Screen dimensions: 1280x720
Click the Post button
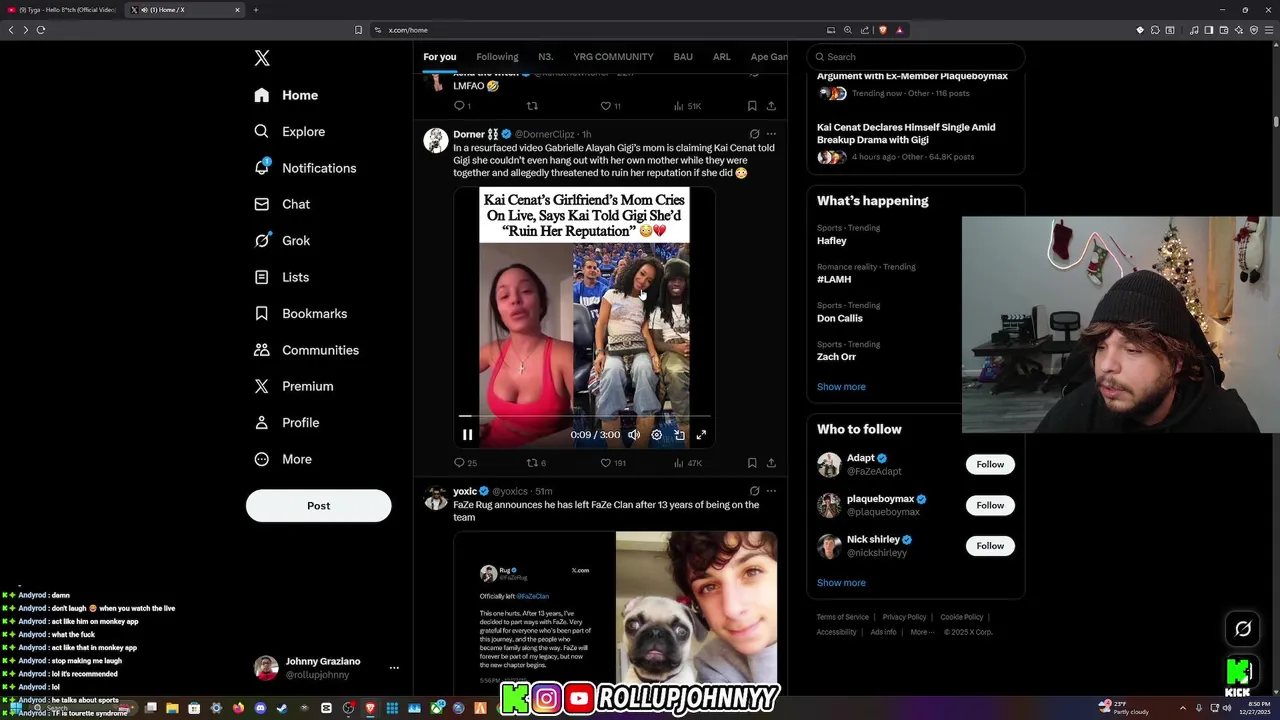[318, 506]
